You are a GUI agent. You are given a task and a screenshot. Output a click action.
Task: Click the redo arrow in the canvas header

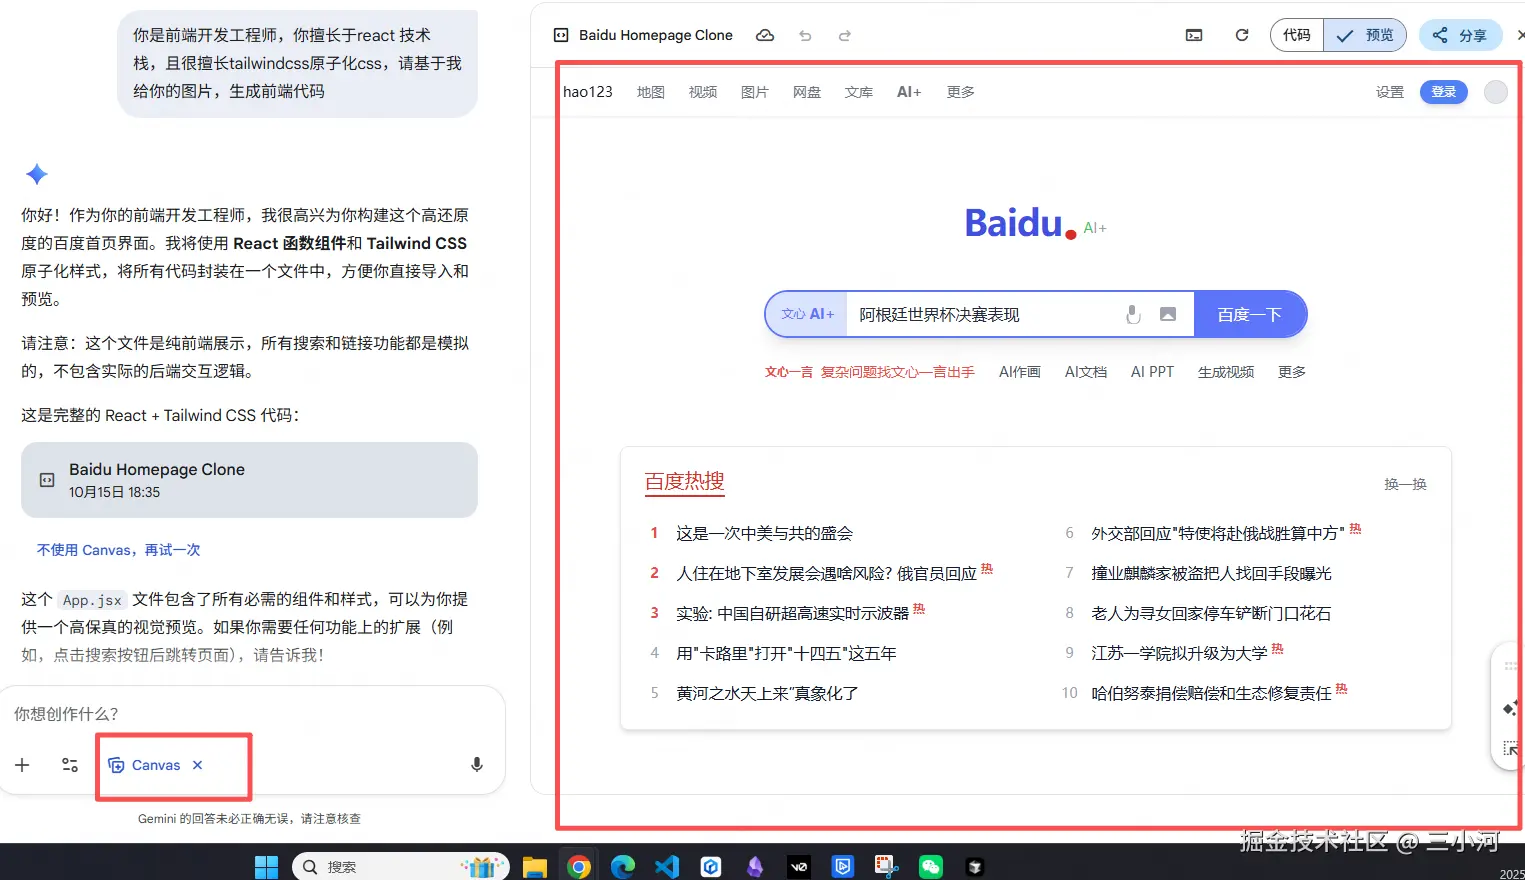(x=845, y=35)
